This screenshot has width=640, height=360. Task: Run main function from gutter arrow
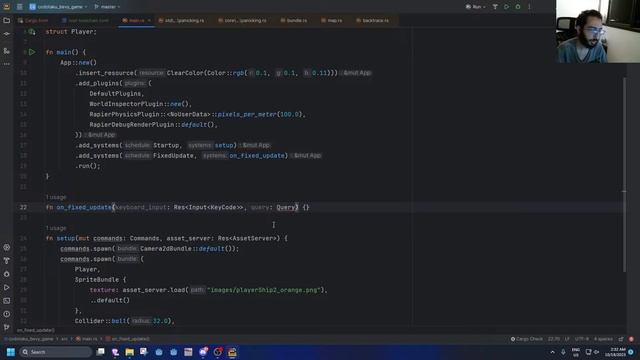(32, 52)
